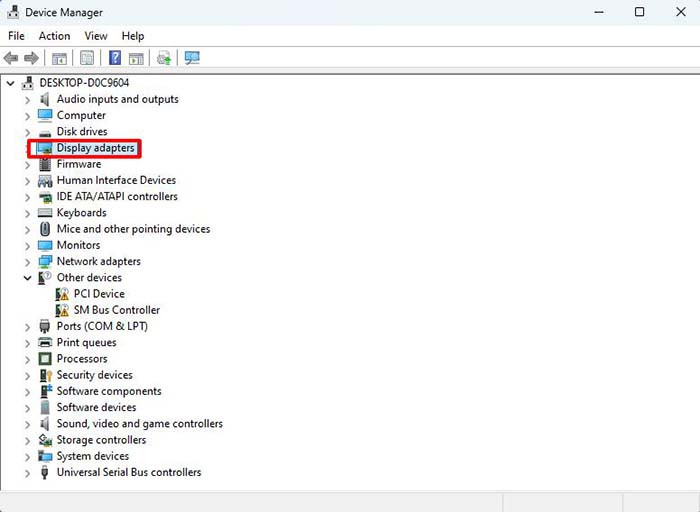
Task: Click the scan for hardware changes monitor icon
Action: pyautogui.click(x=192, y=58)
